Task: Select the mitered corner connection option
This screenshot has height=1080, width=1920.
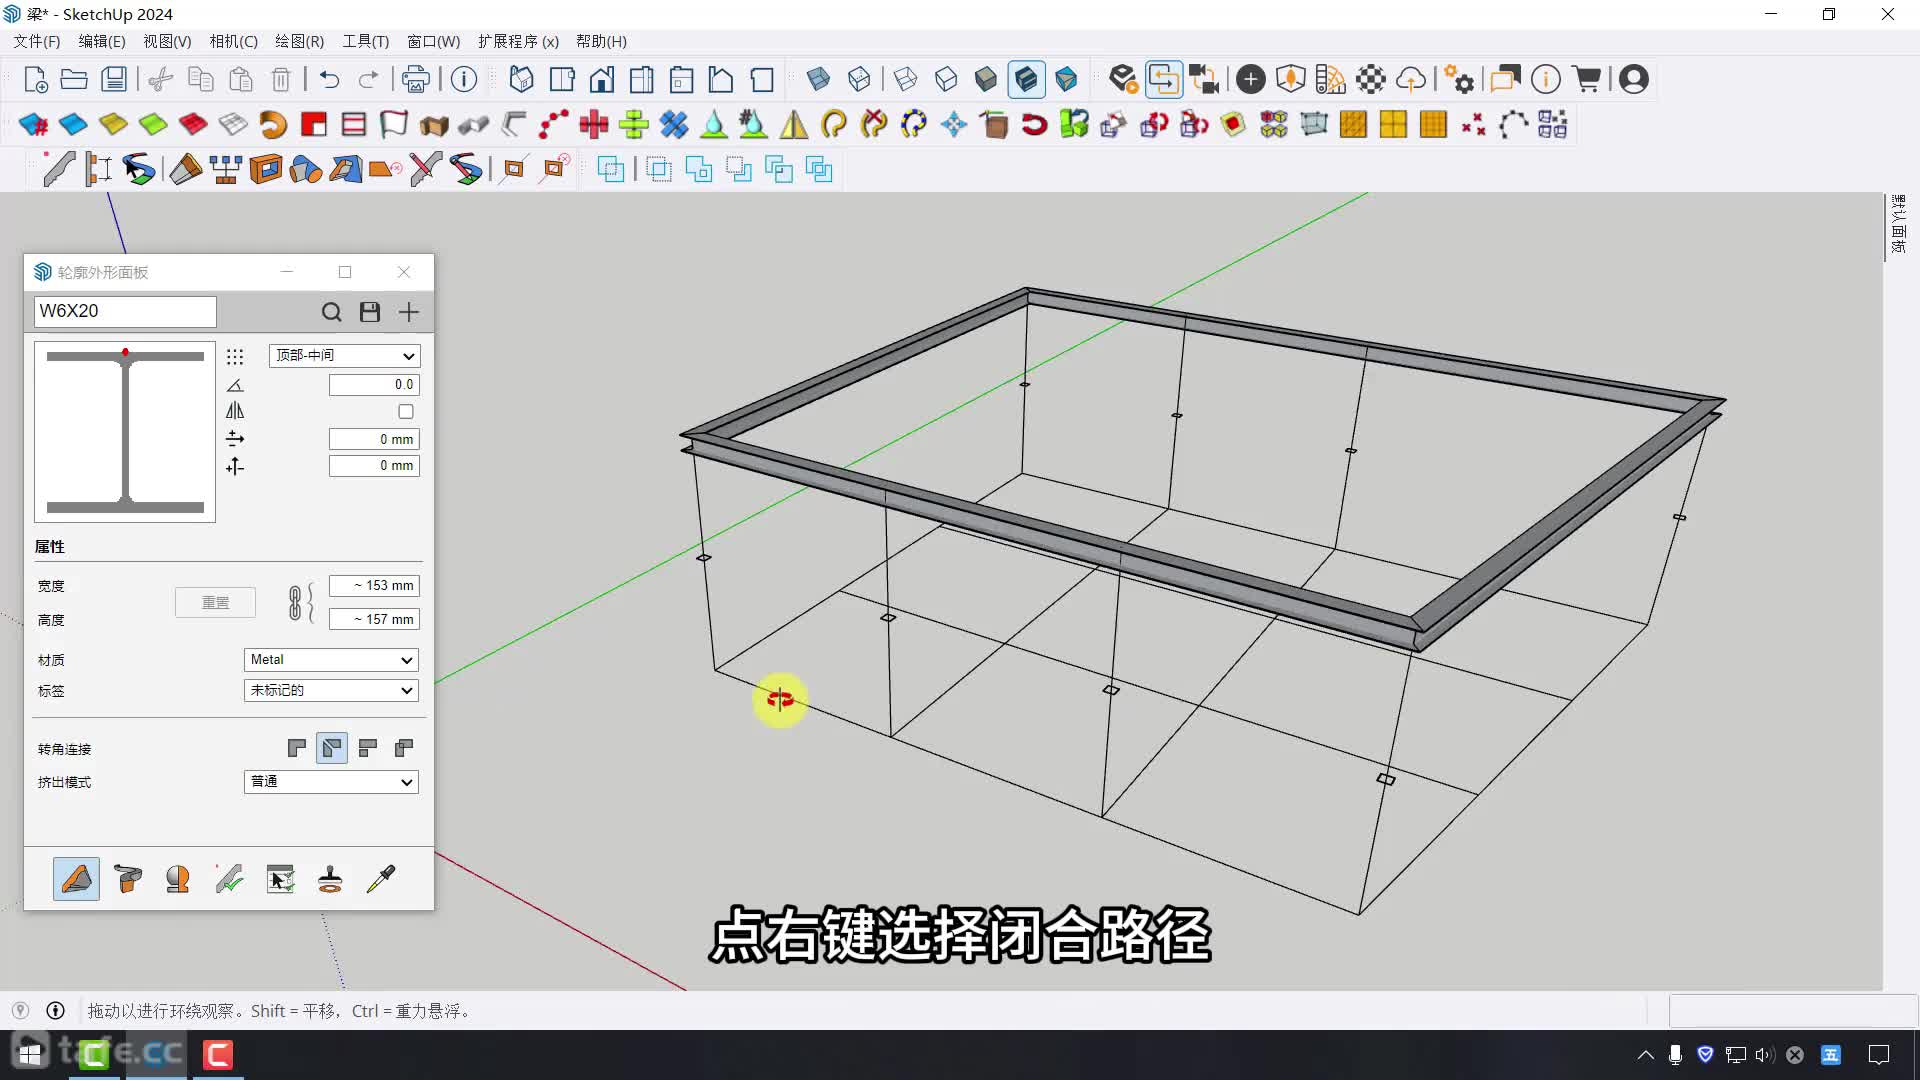Action: (332, 747)
